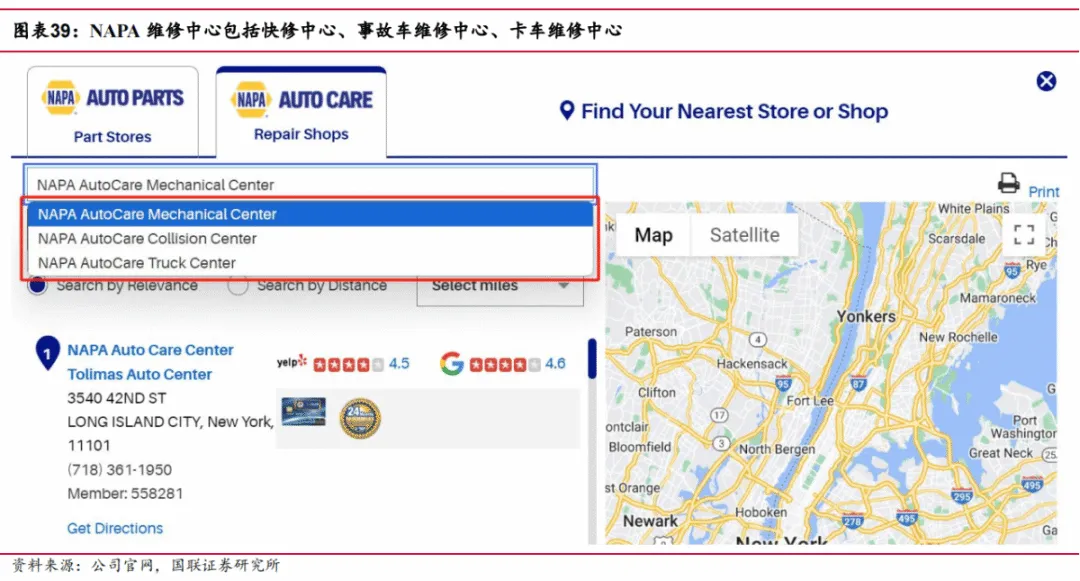Open the NAPA Auto Care Center link
This screenshot has height=581, width=1080.
coord(150,350)
